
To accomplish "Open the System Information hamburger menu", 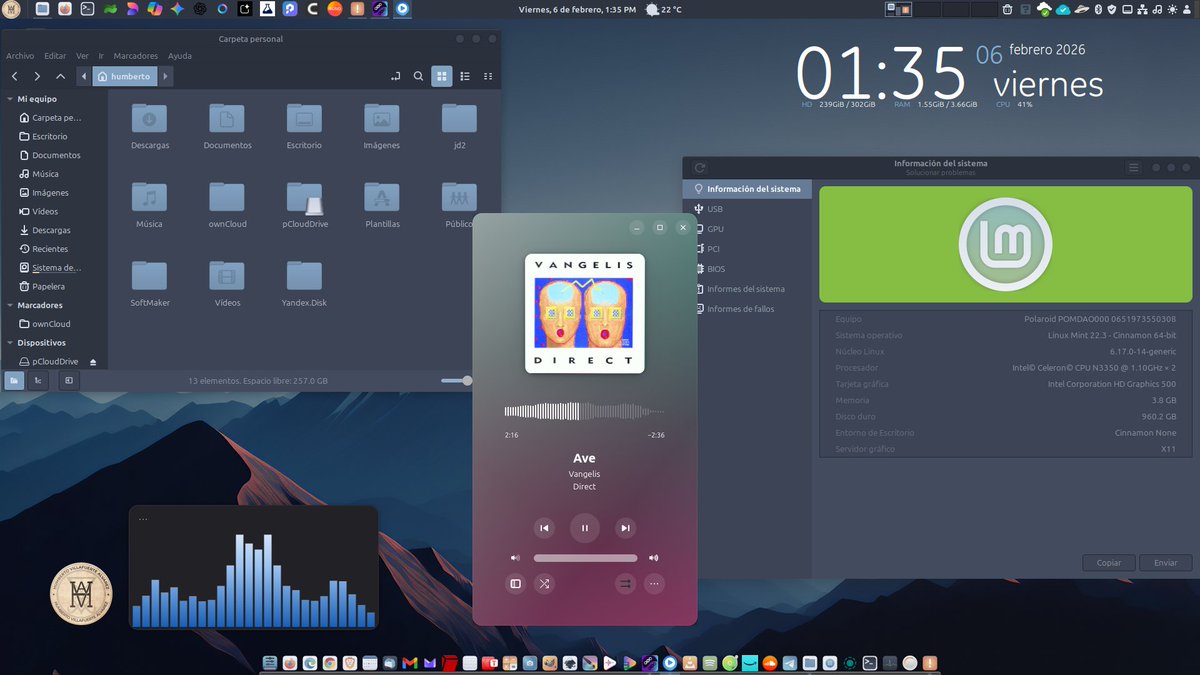I will 1134,168.
